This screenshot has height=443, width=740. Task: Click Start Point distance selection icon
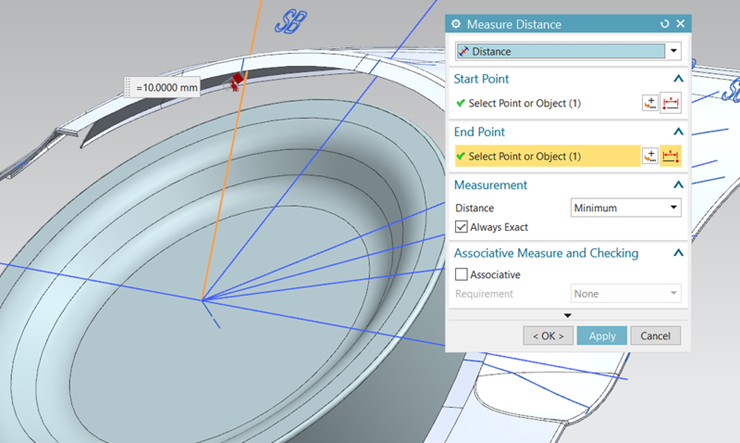(670, 103)
